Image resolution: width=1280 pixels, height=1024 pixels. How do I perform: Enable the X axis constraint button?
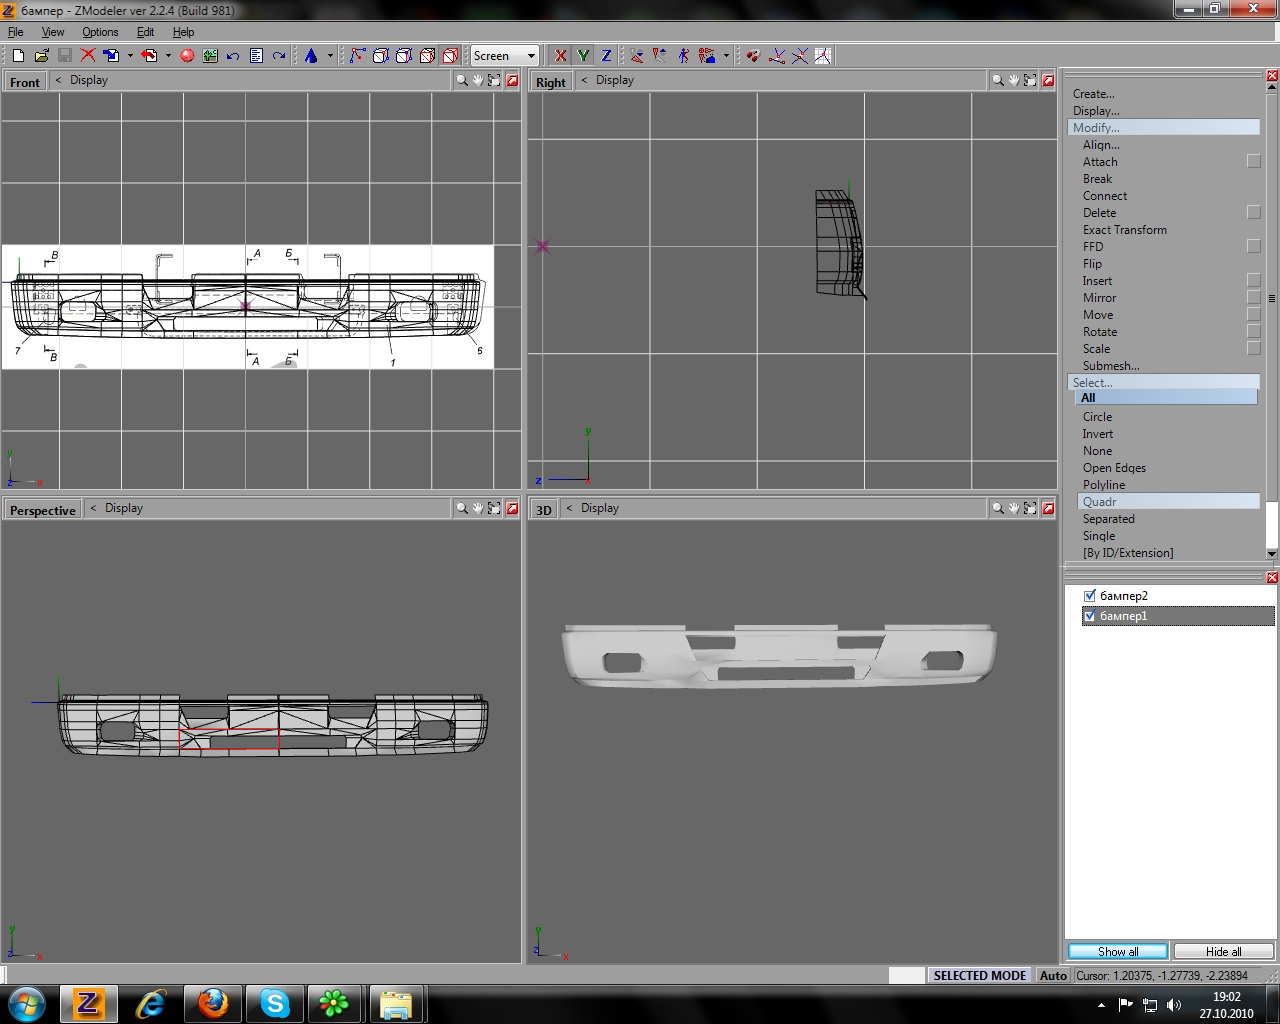point(560,56)
